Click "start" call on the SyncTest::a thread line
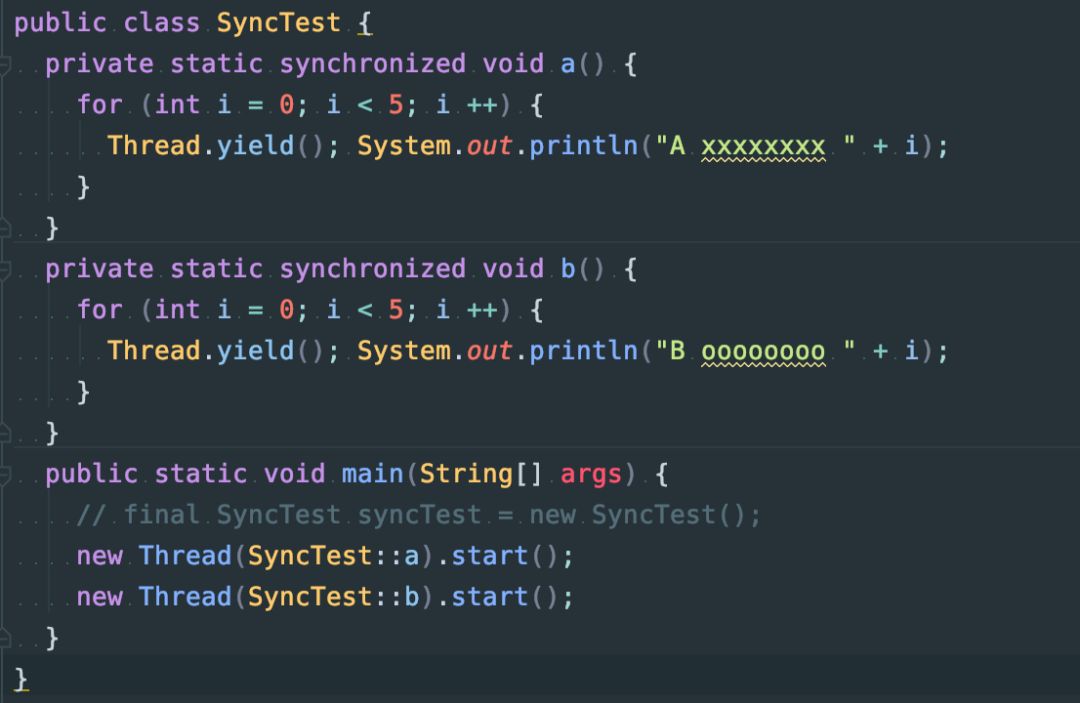Screen dimensions: 1080x703 click(490, 556)
